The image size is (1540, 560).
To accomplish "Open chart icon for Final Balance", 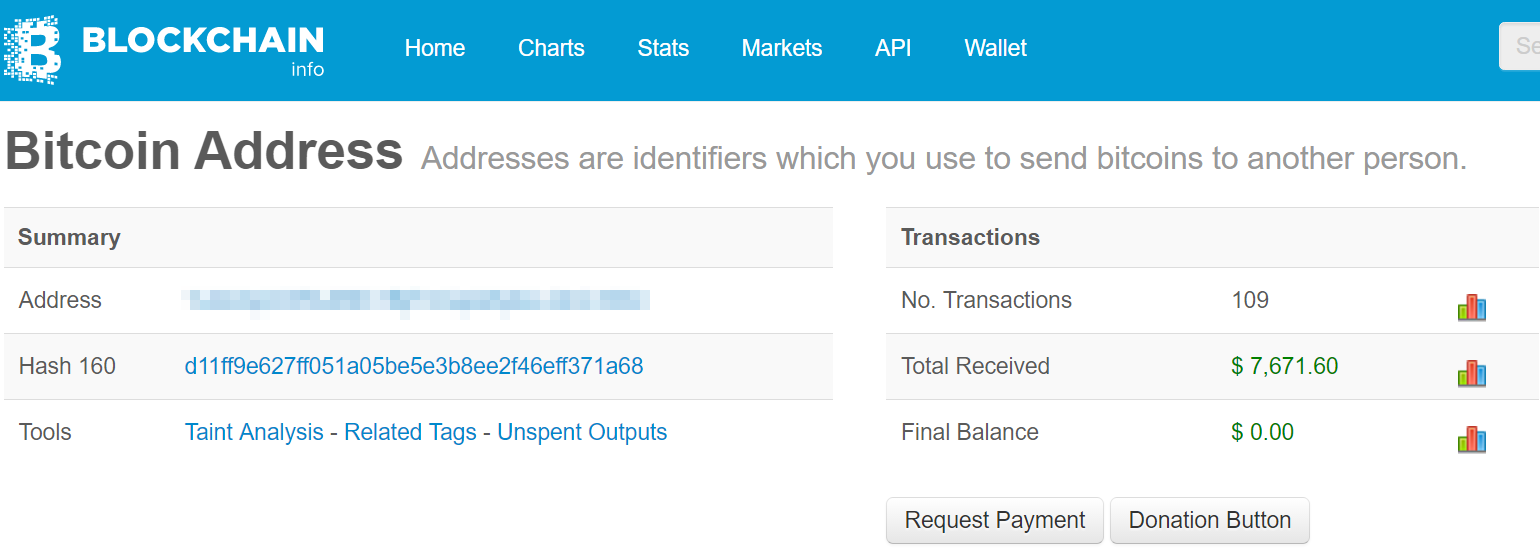I will 1471,439.
